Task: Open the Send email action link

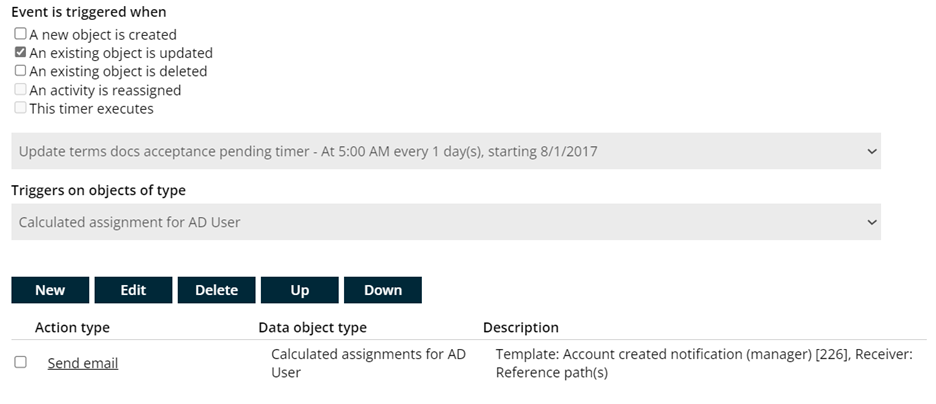Action: pos(83,363)
